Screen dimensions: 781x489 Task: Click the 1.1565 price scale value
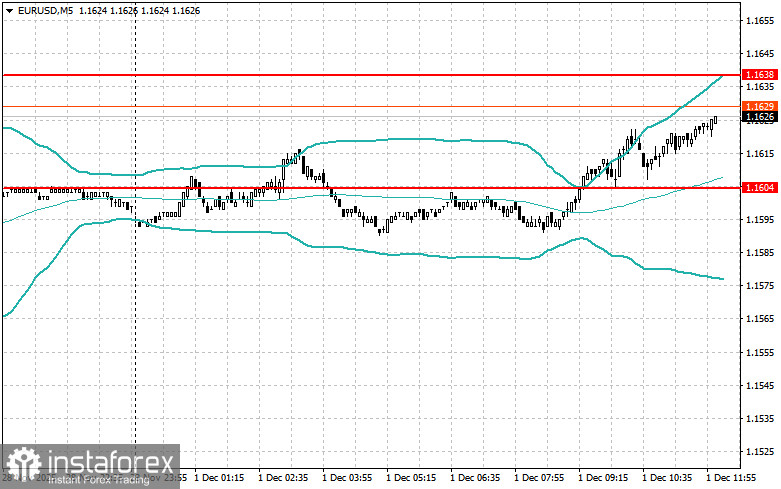point(760,319)
